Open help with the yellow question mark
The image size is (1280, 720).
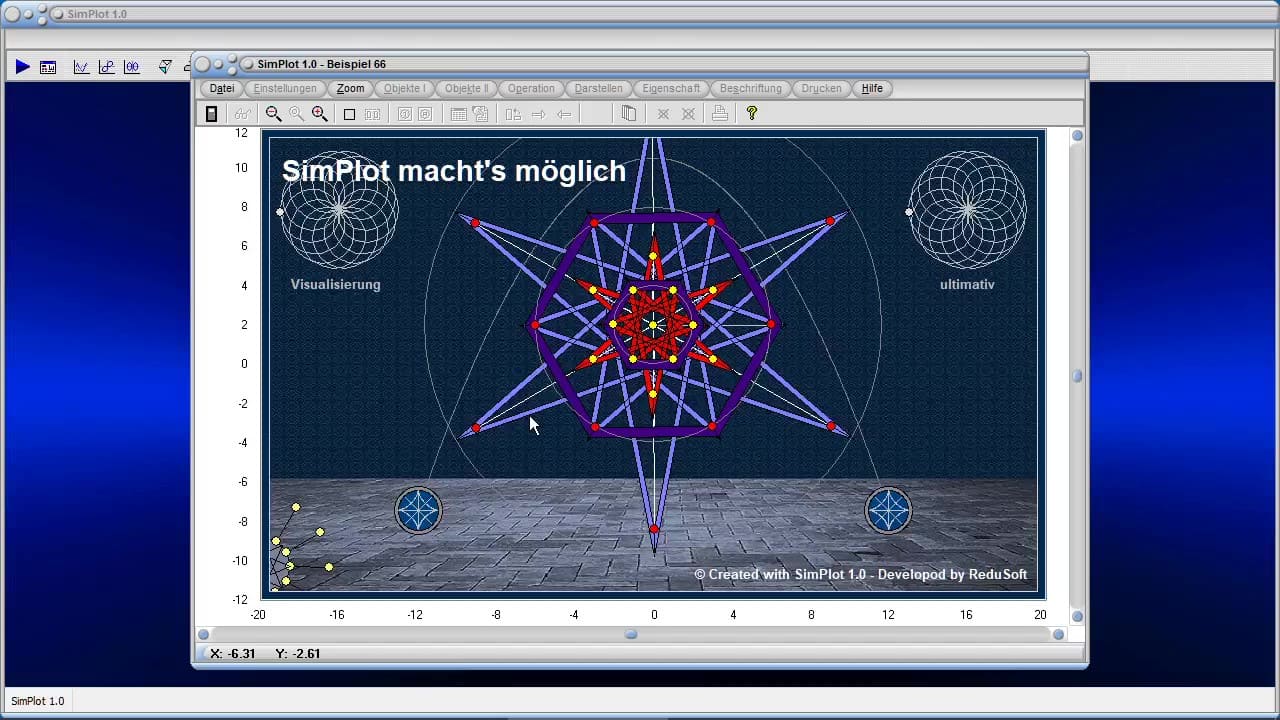pos(752,114)
